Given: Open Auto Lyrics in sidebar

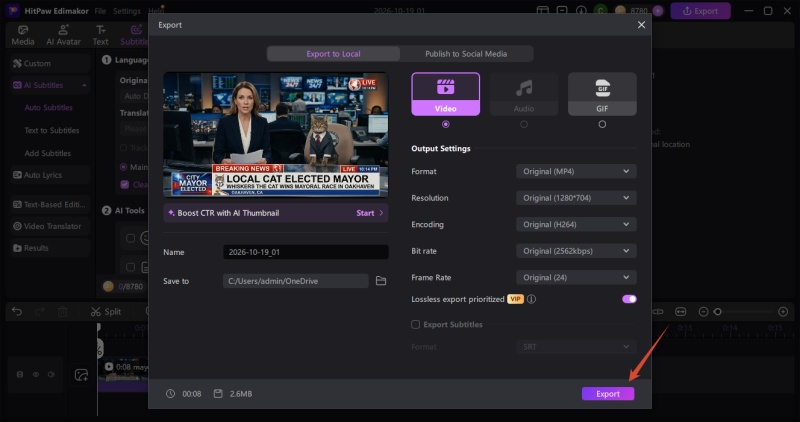Looking at the screenshot, I should [x=49, y=175].
